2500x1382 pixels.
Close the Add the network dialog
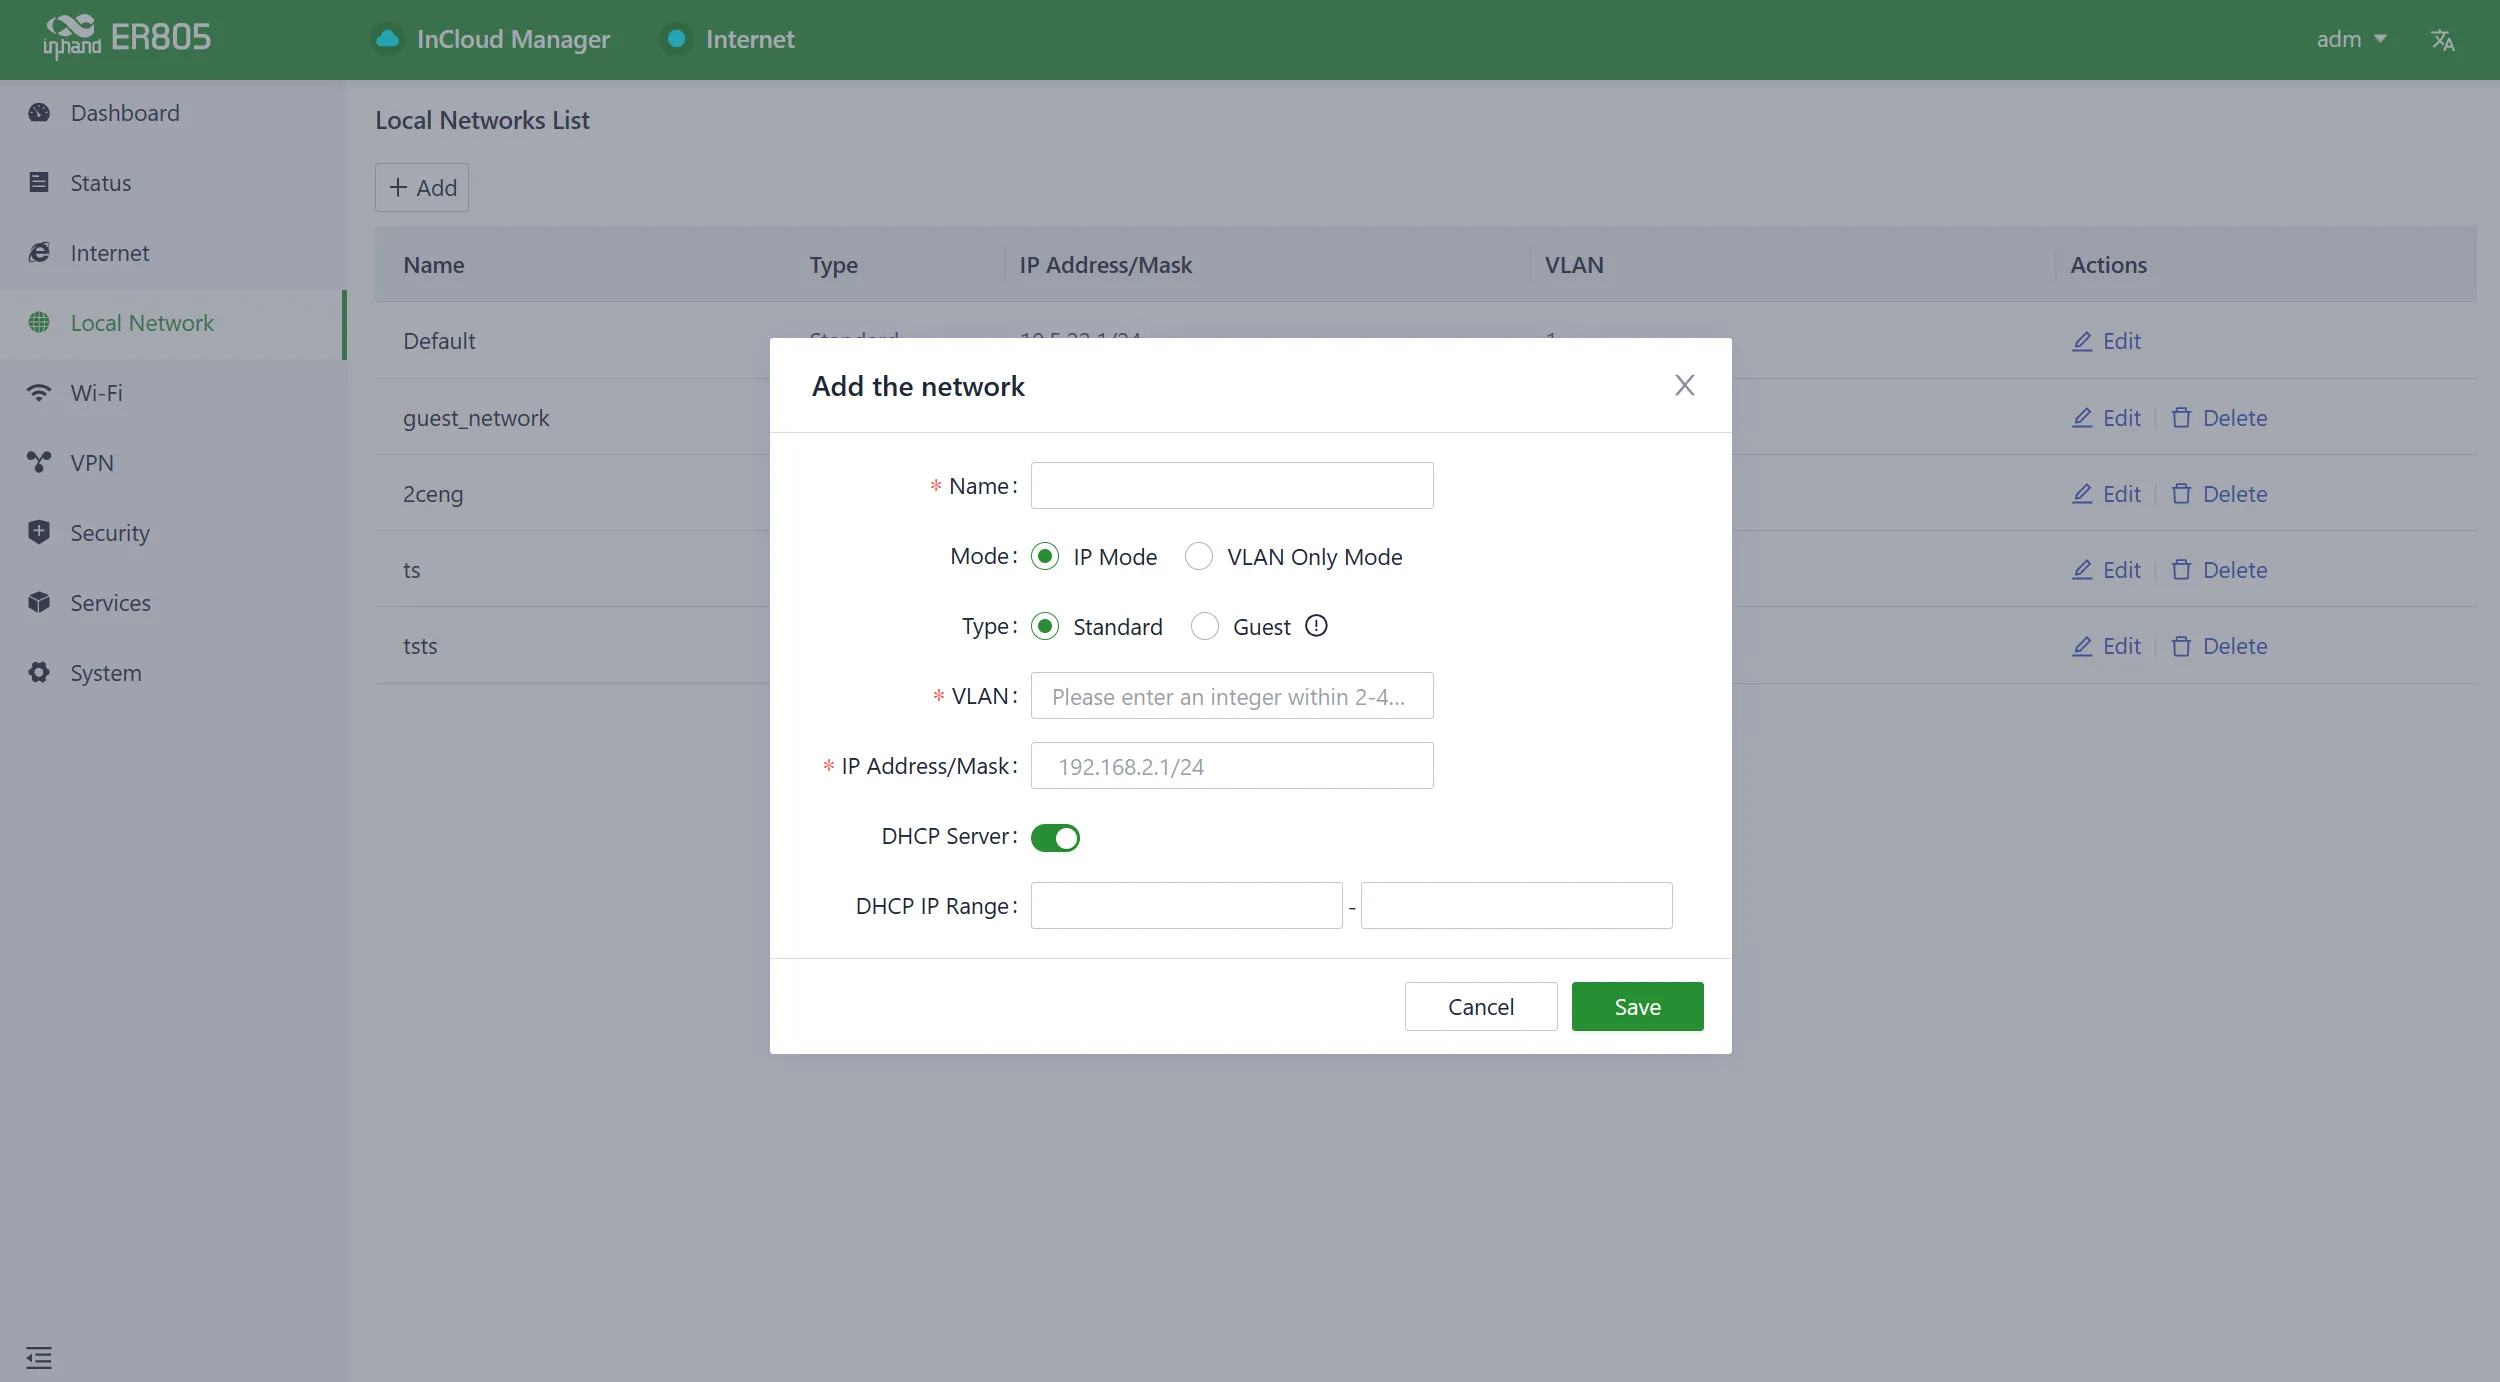coord(1685,385)
